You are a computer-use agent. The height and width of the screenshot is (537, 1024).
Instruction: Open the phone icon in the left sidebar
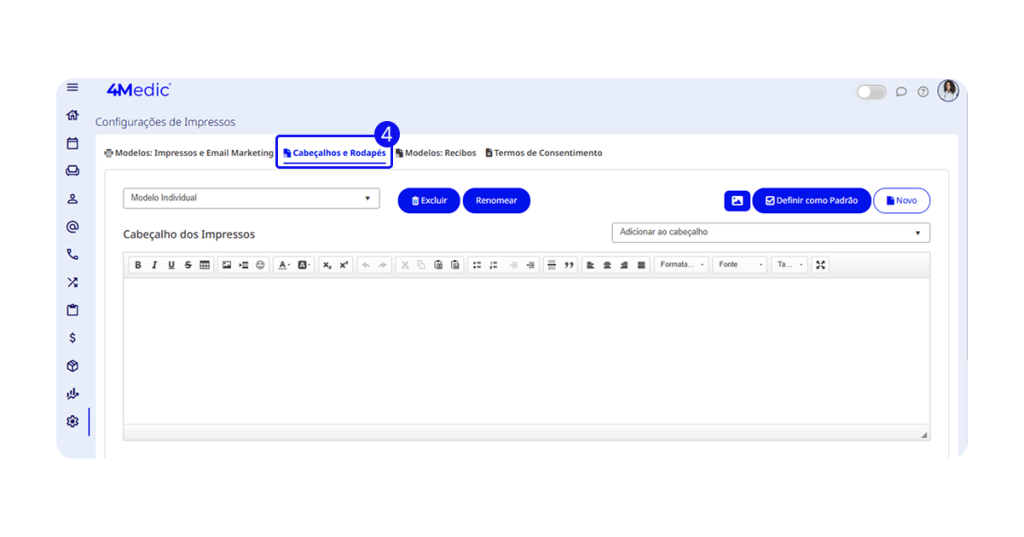click(72, 255)
